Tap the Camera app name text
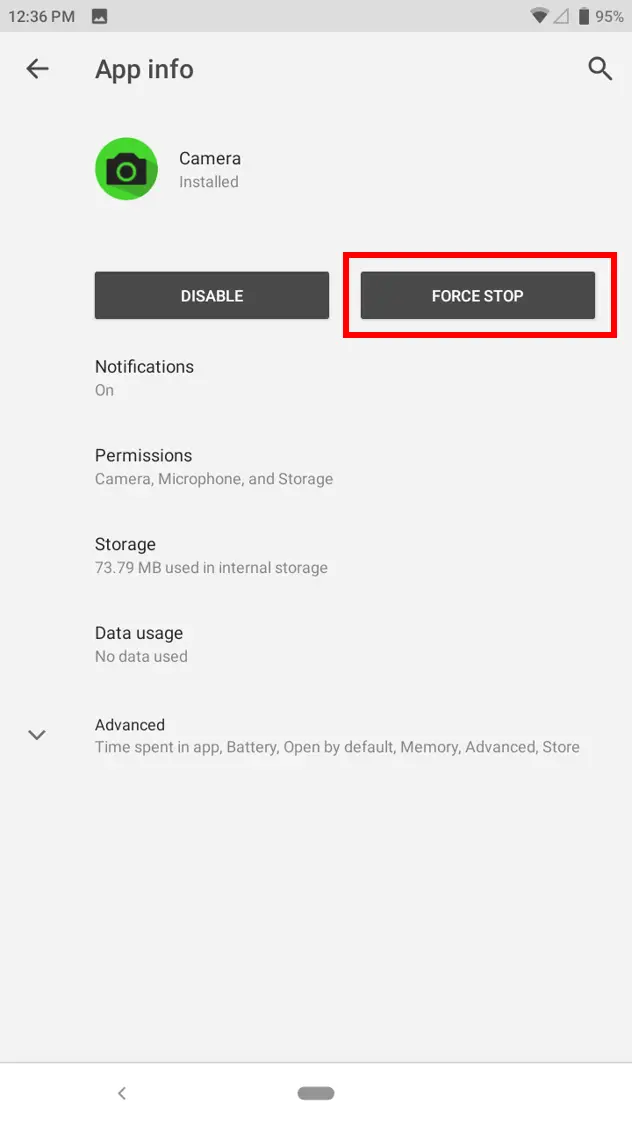Screen dimensions: 632x1125 coord(210,158)
